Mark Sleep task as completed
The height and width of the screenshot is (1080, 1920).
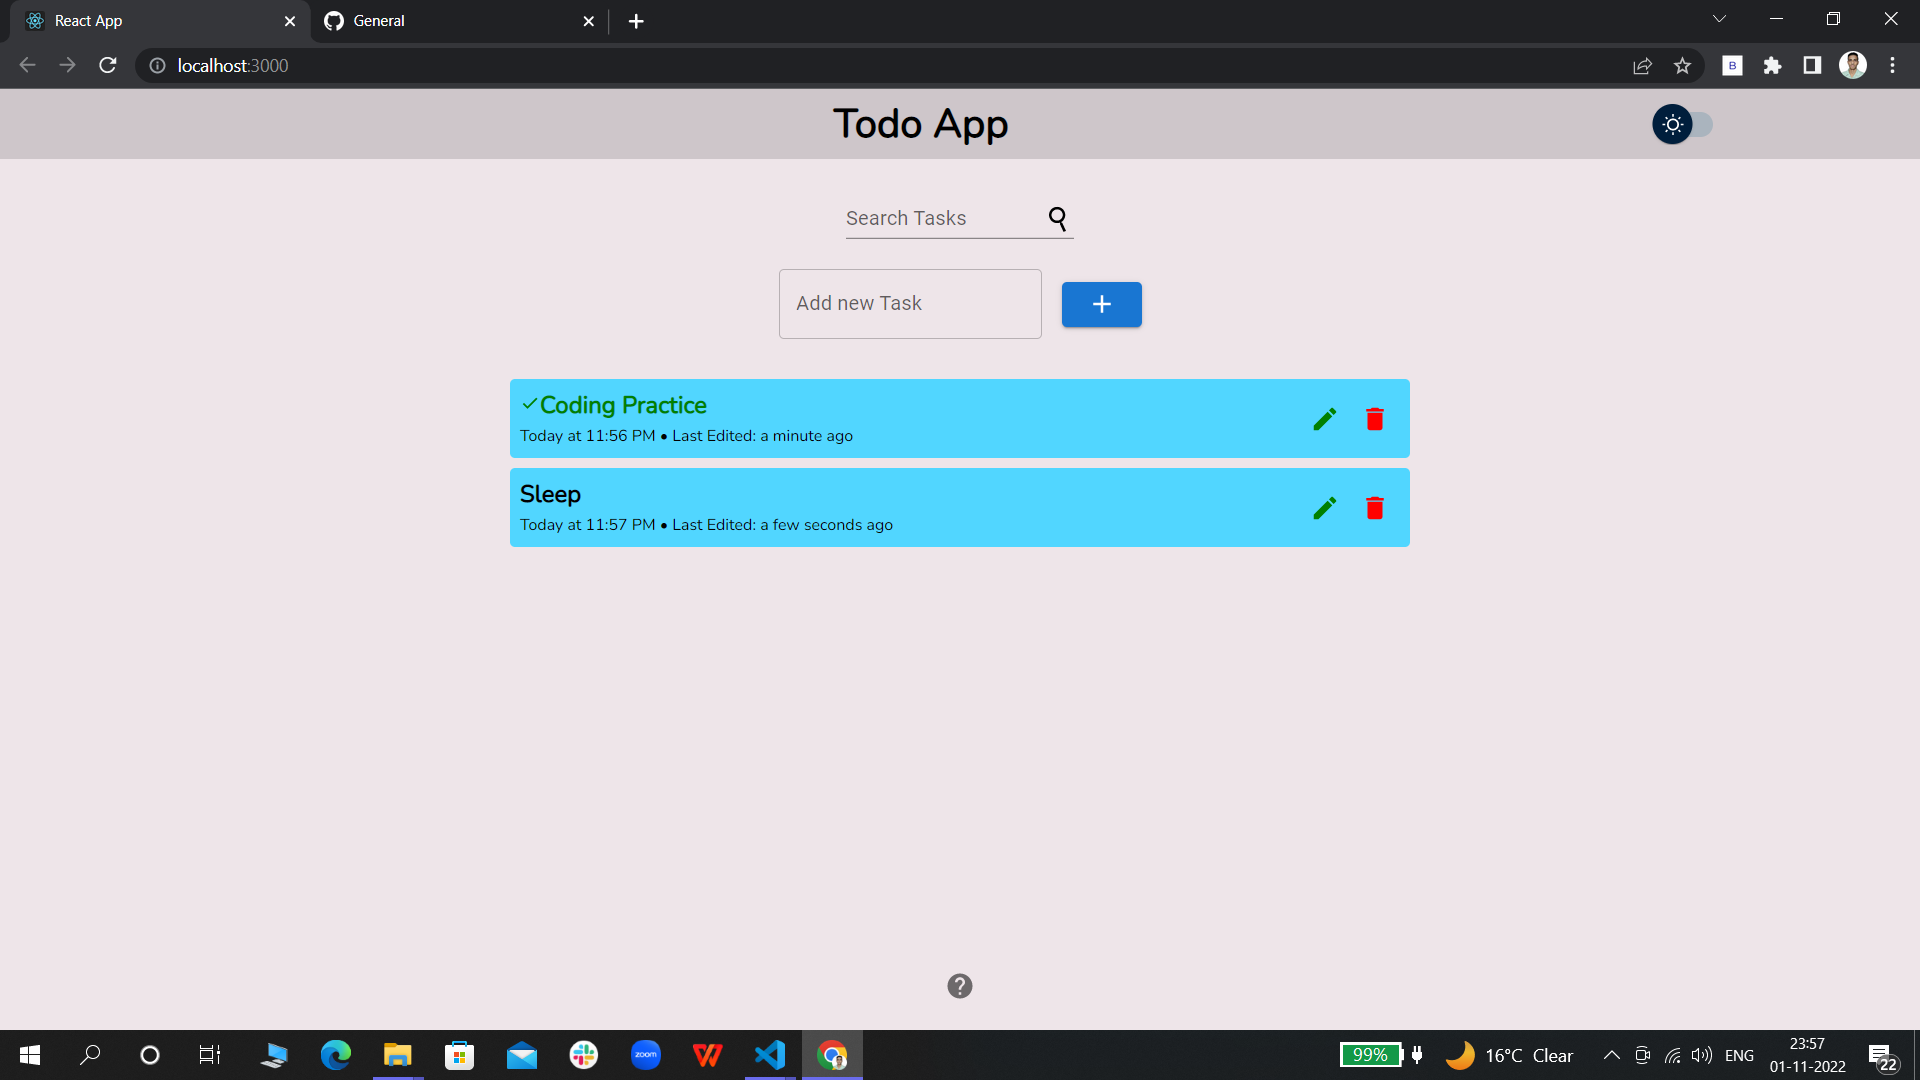pyautogui.click(x=550, y=494)
